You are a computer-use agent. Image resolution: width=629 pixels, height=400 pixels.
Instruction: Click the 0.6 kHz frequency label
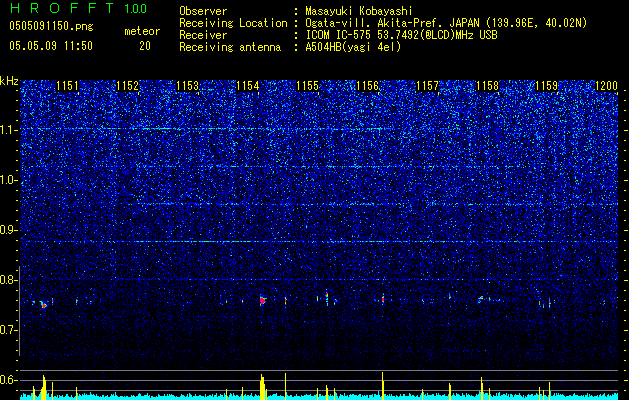(x=9, y=380)
